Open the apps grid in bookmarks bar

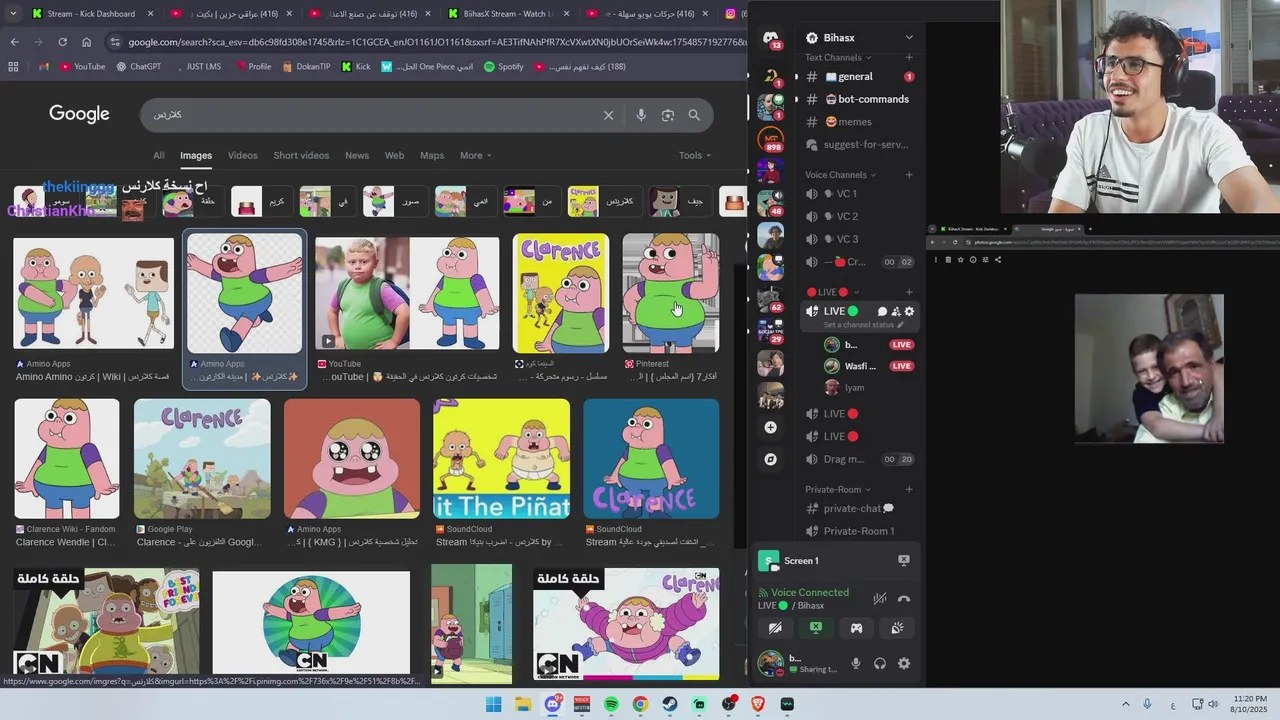13,67
